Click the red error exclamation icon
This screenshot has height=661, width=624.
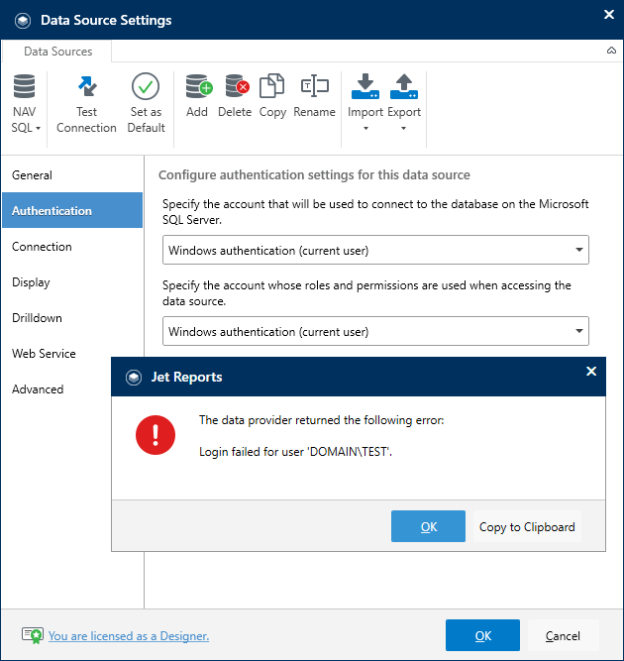[155, 435]
